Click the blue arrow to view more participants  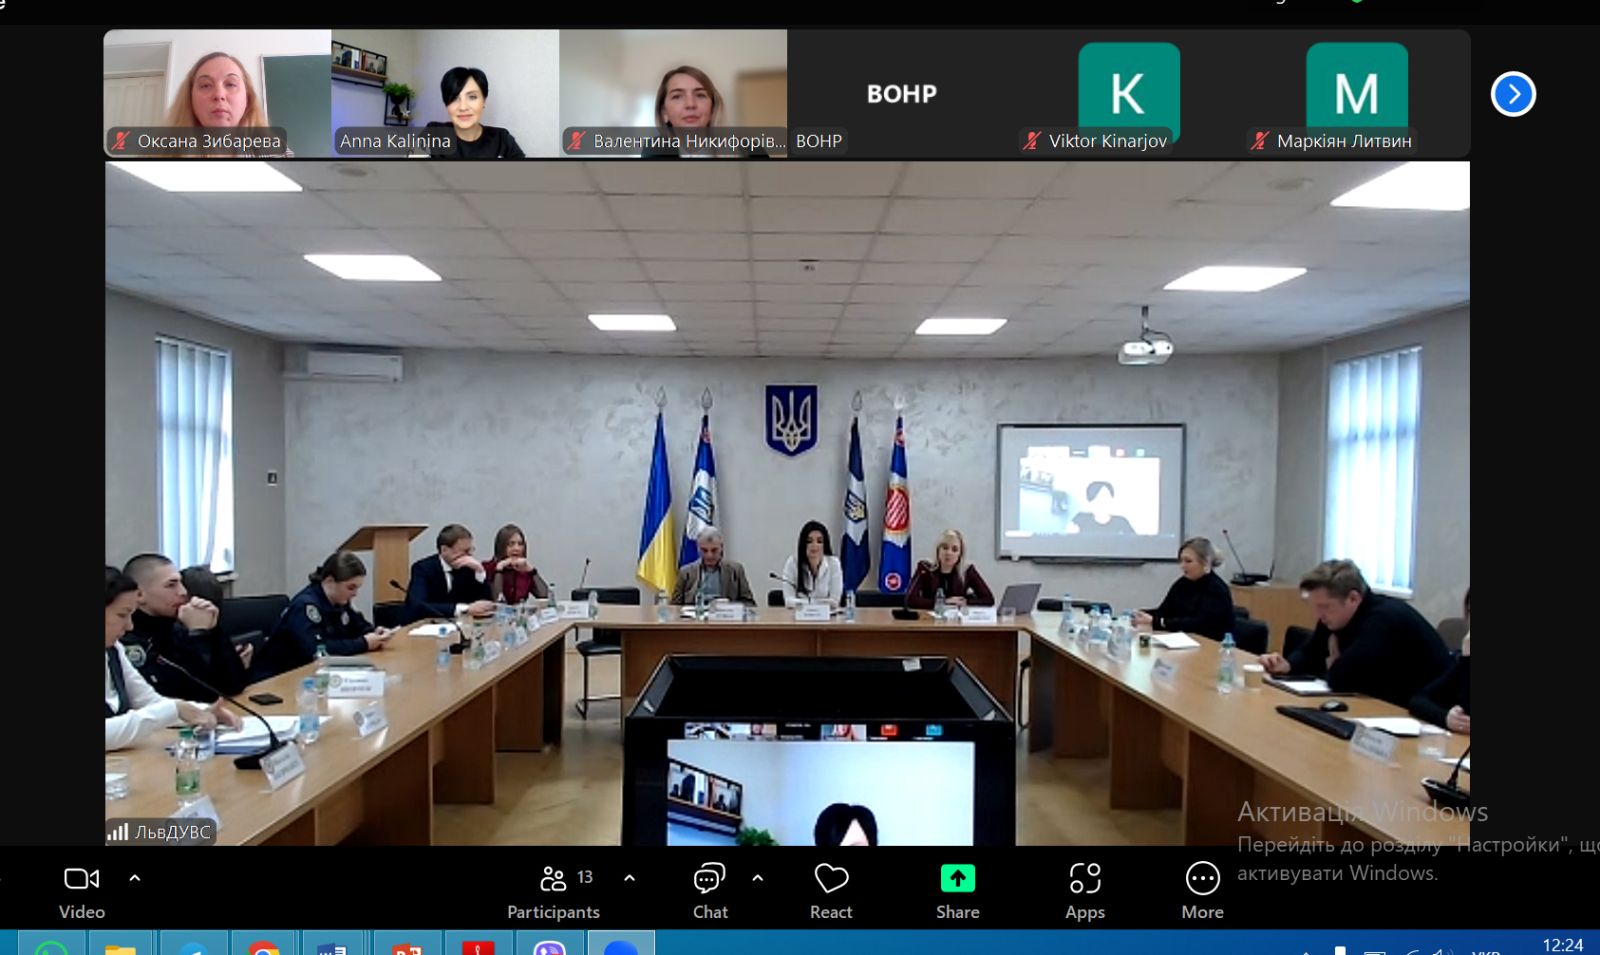[x=1513, y=93]
